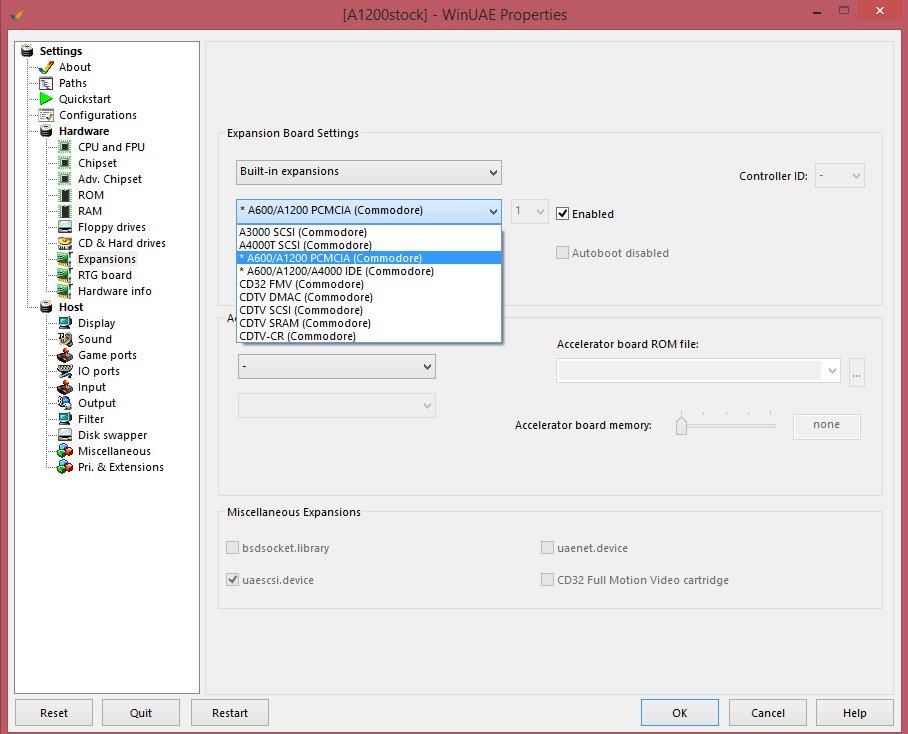This screenshot has height=734, width=908.
Task: Open the board number dropdown showing 1
Action: tap(529, 211)
